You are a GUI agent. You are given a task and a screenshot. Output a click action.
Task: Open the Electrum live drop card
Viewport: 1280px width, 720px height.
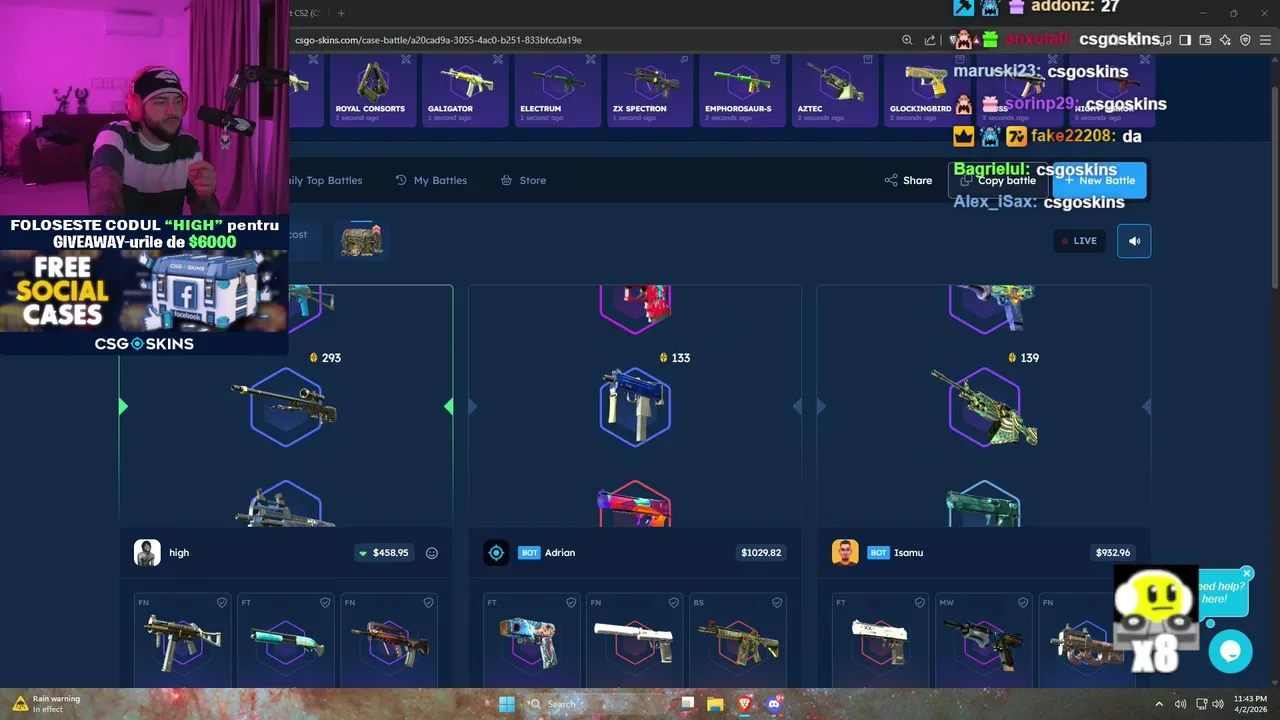tap(558, 90)
